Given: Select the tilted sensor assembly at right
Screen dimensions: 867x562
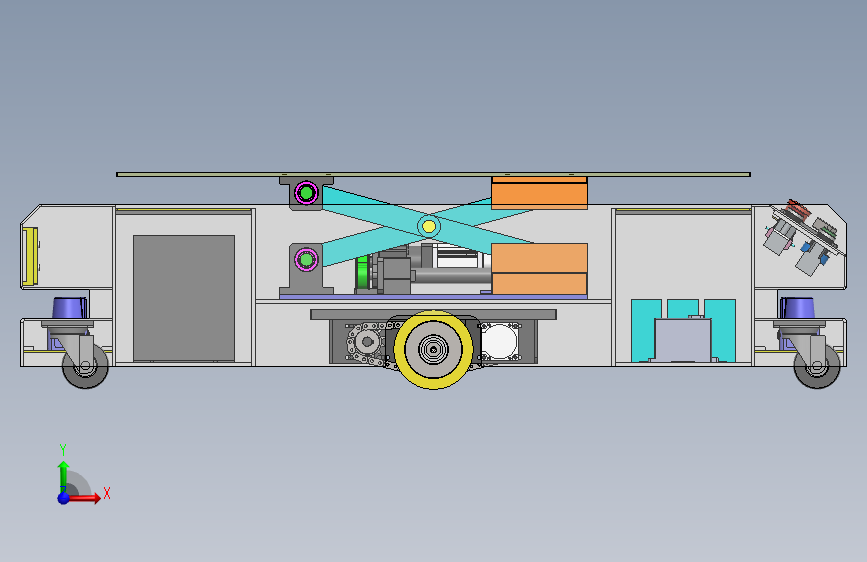Looking at the screenshot, I should [x=805, y=237].
